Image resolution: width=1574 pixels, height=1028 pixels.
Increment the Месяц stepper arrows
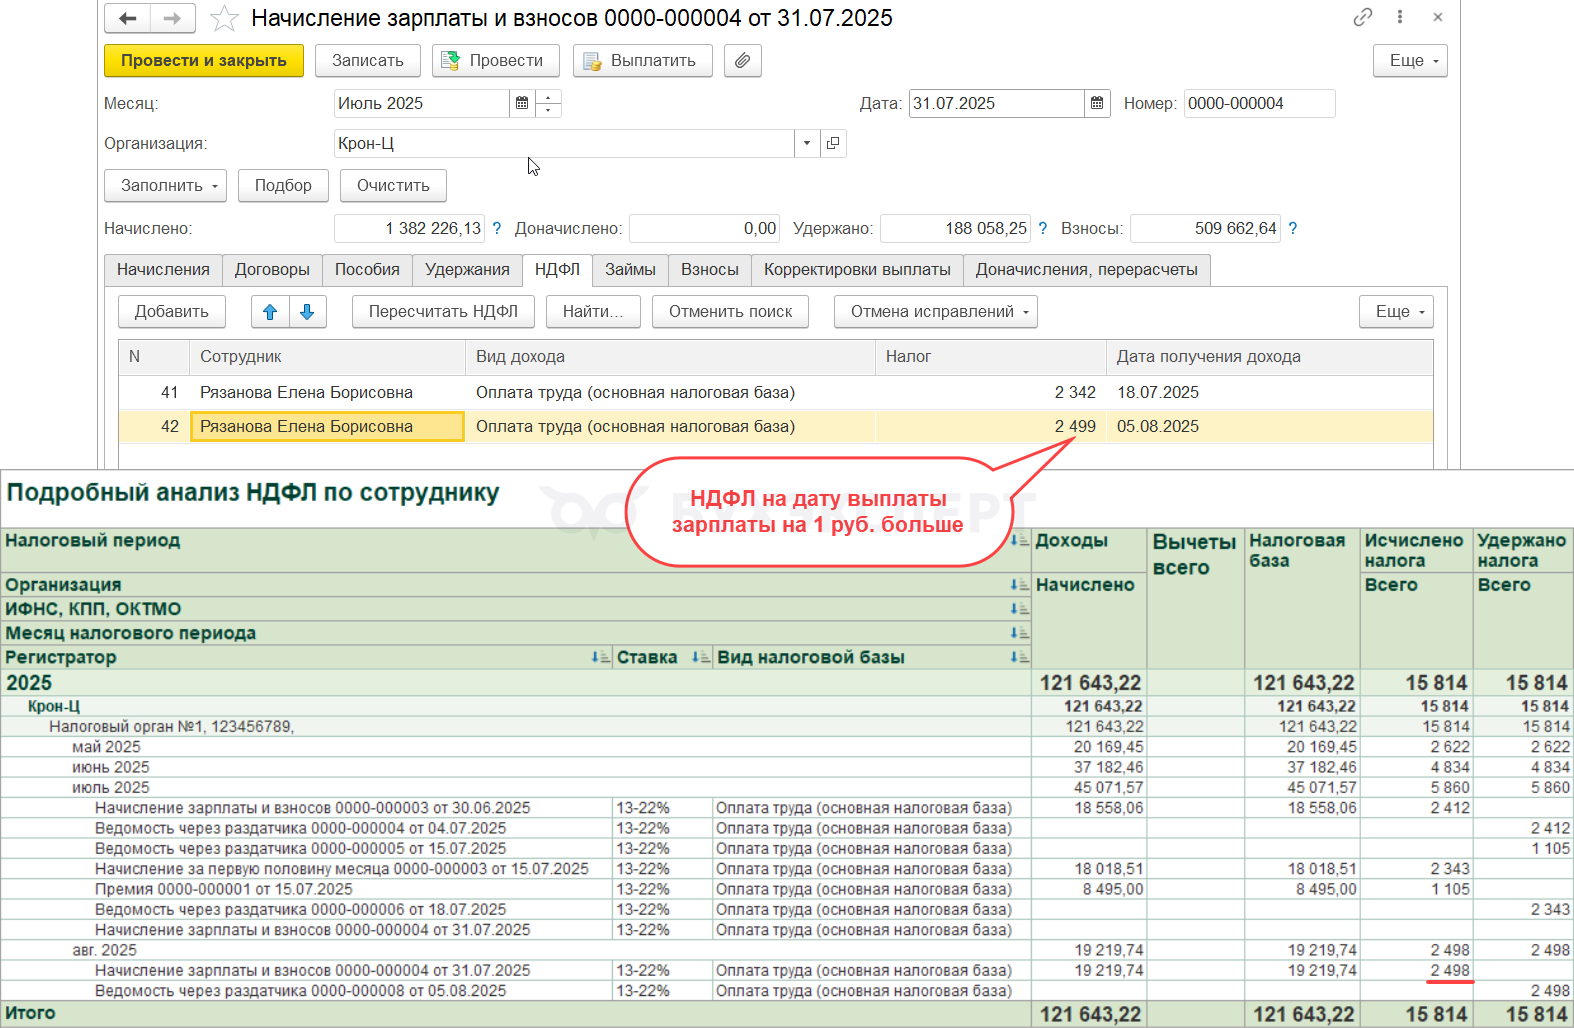tap(548, 97)
